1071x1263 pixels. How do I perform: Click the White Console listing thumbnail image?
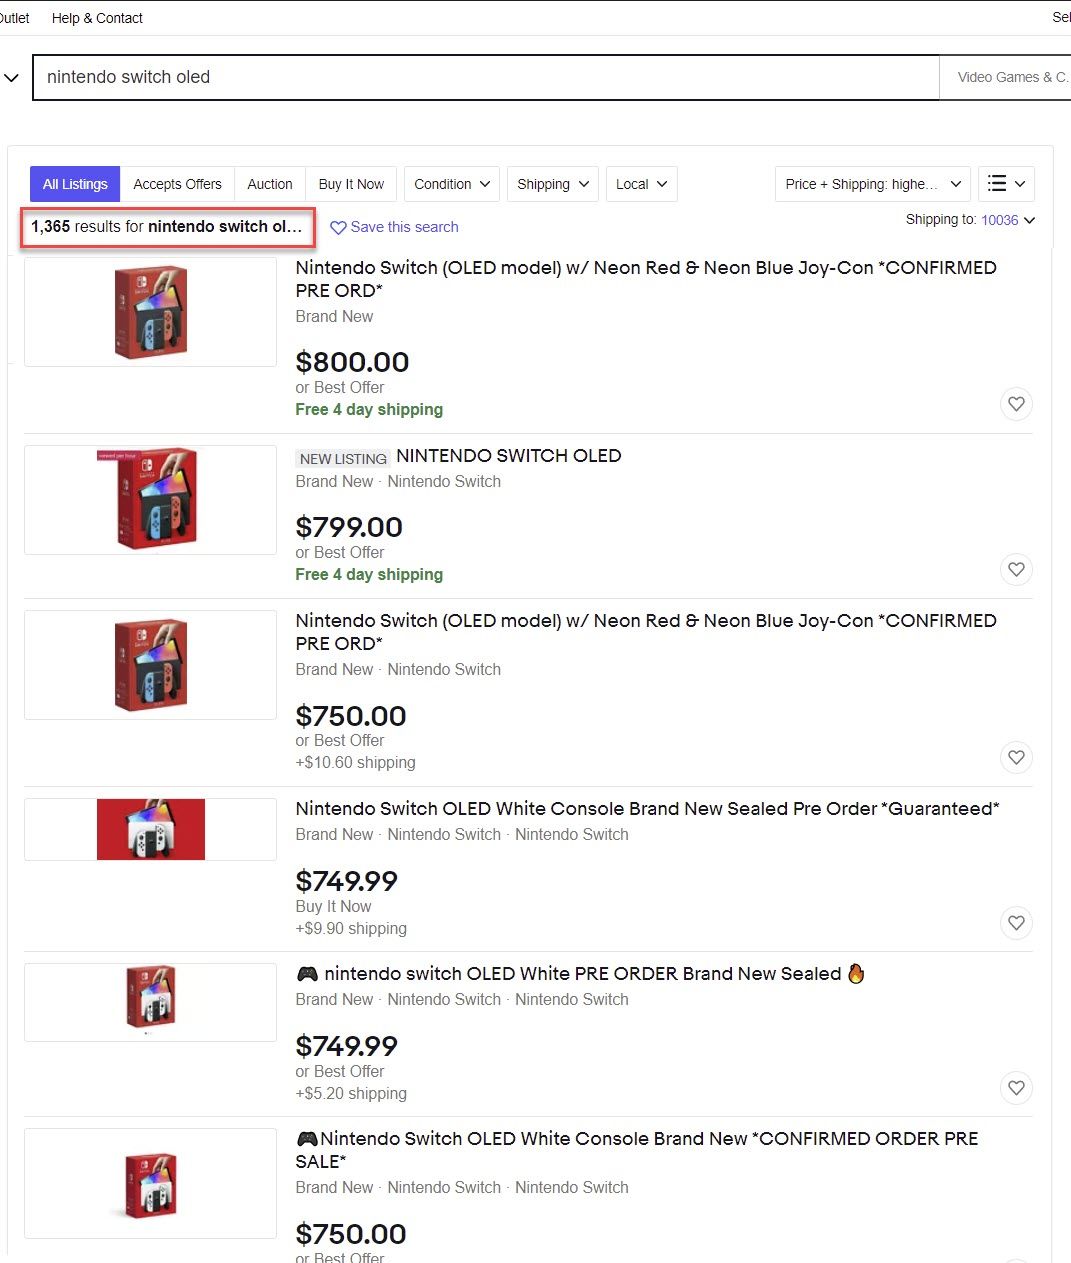click(150, 829)
